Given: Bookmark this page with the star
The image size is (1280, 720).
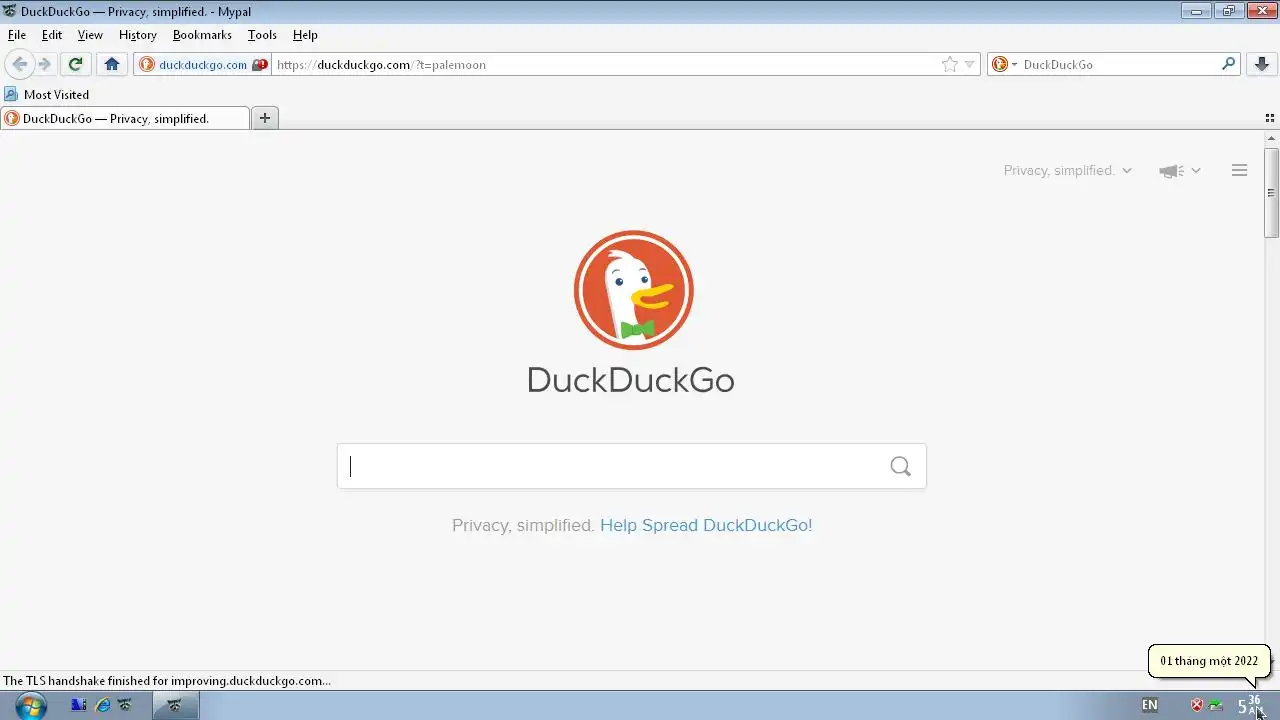Looking at the screenshot, I should coord(949,64).
